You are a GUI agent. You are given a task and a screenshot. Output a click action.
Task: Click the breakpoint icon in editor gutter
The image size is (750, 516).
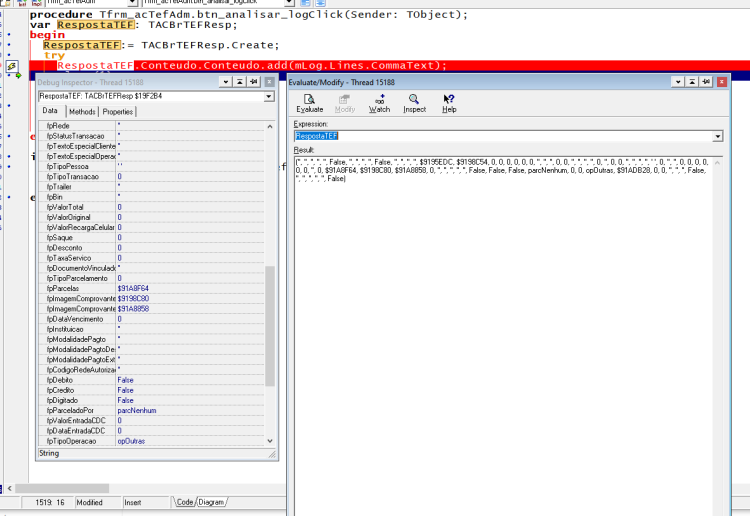[11, 66]
